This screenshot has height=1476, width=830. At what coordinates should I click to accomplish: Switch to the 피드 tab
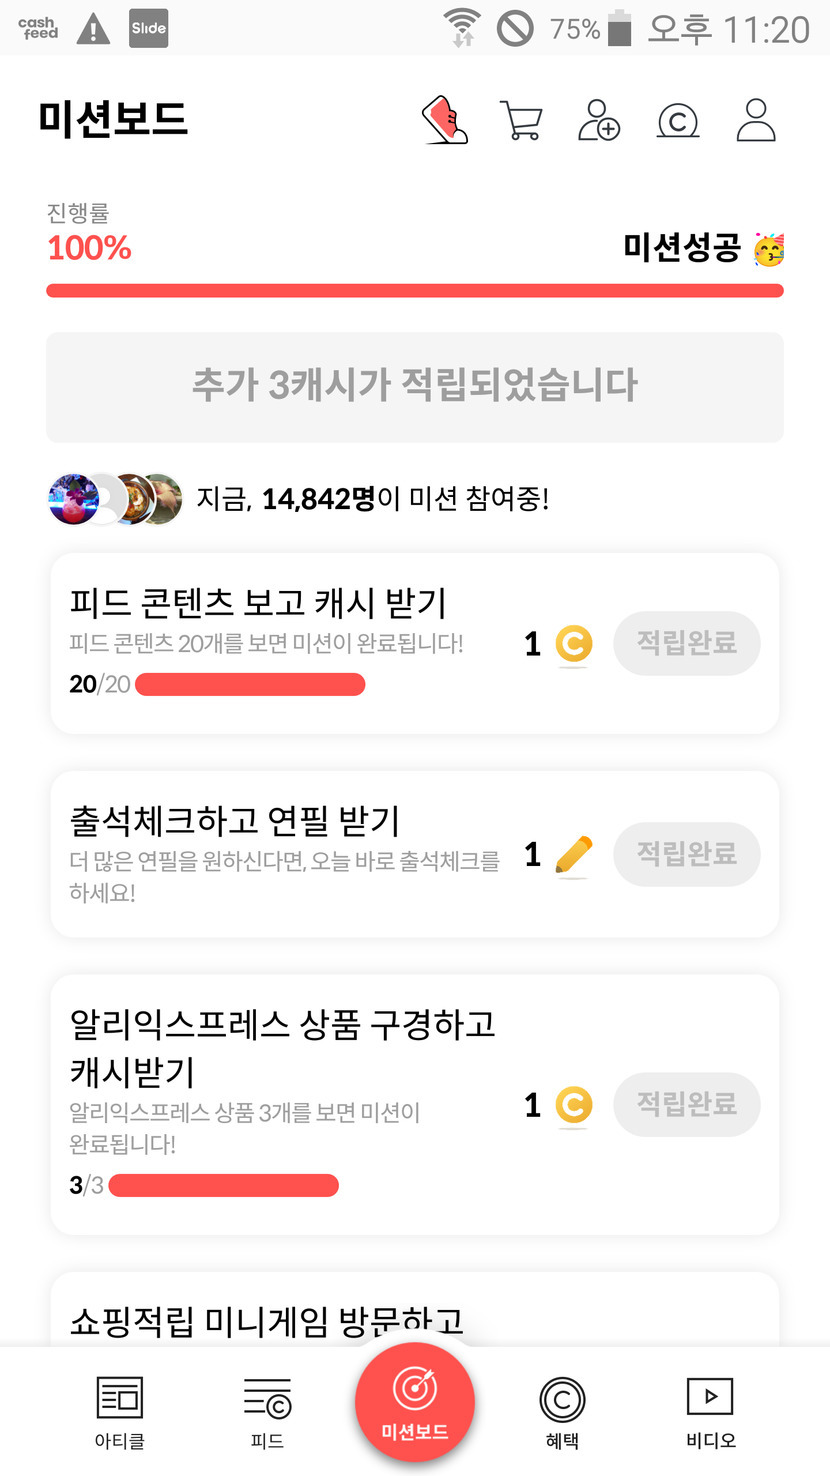click(267, 1411)
